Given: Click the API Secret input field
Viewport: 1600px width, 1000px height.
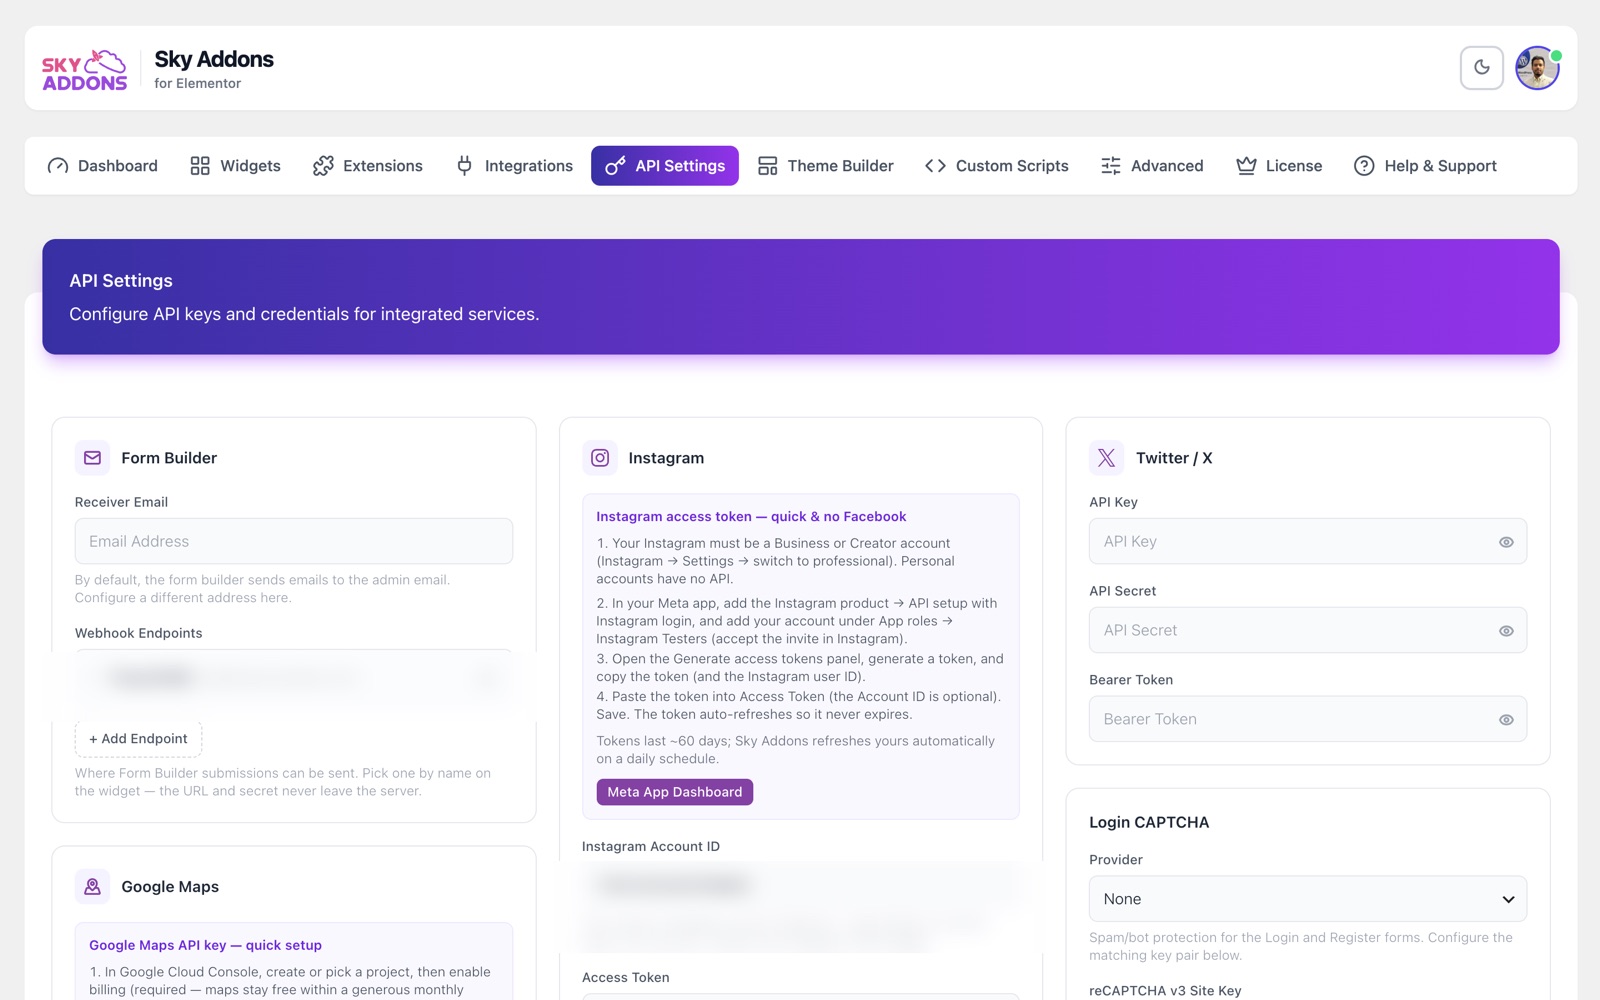Looking at the screenshot, I should pos(1308,630).
